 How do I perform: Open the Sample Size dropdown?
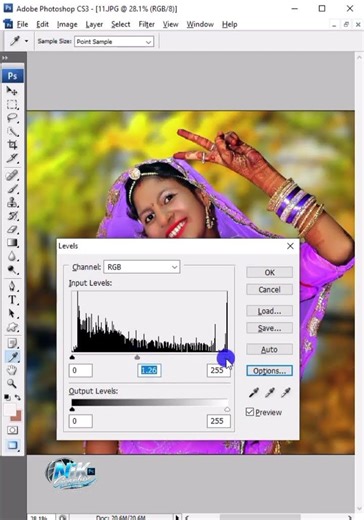click(114, 42)
